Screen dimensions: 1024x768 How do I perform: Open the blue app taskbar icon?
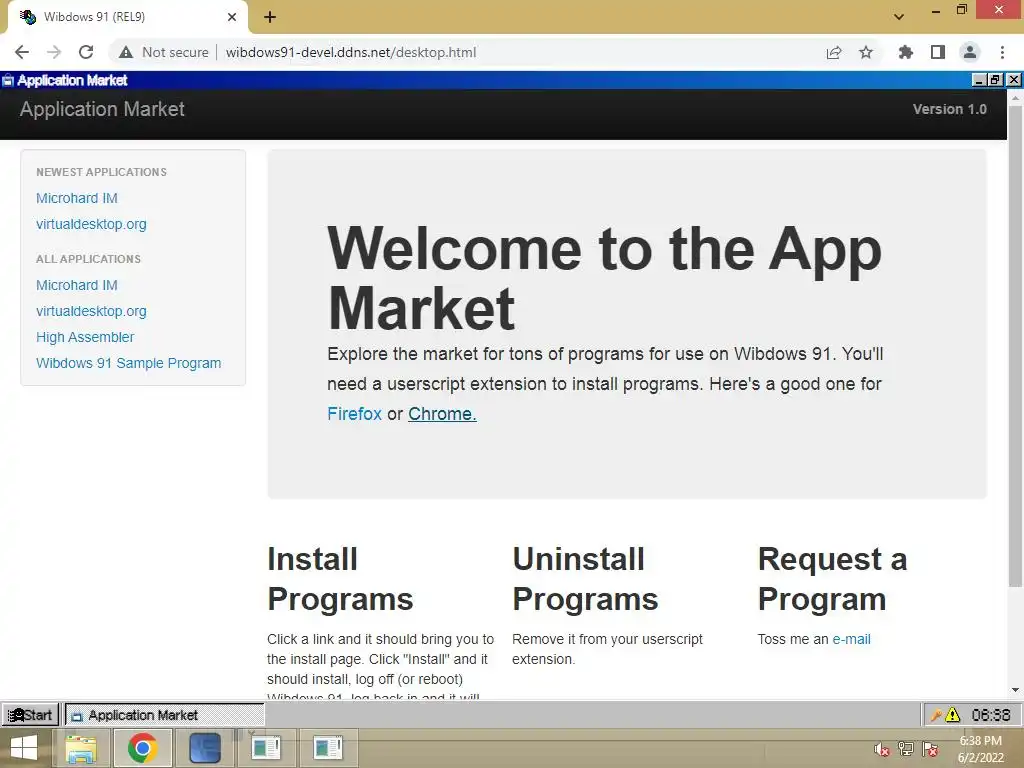click(205, 748)
